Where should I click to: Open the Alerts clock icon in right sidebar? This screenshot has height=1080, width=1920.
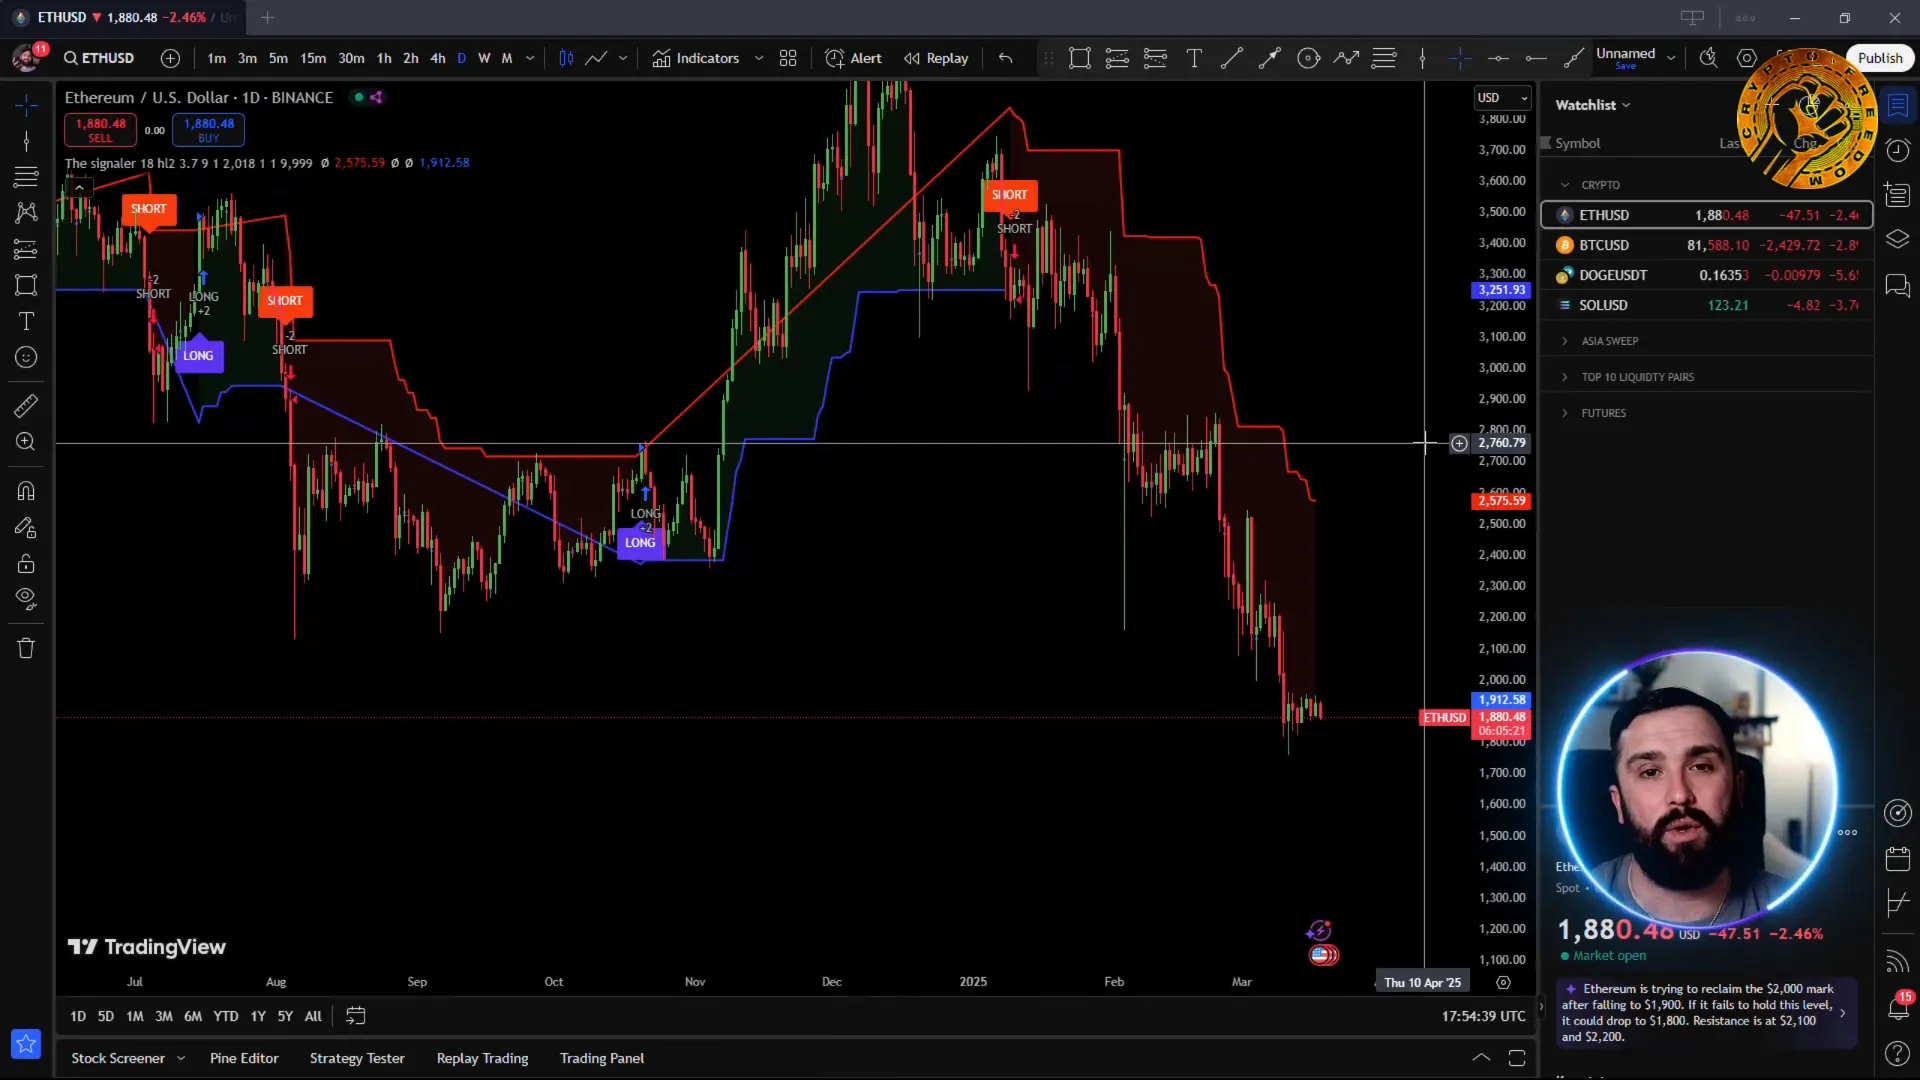click(x=1897, y=150)
